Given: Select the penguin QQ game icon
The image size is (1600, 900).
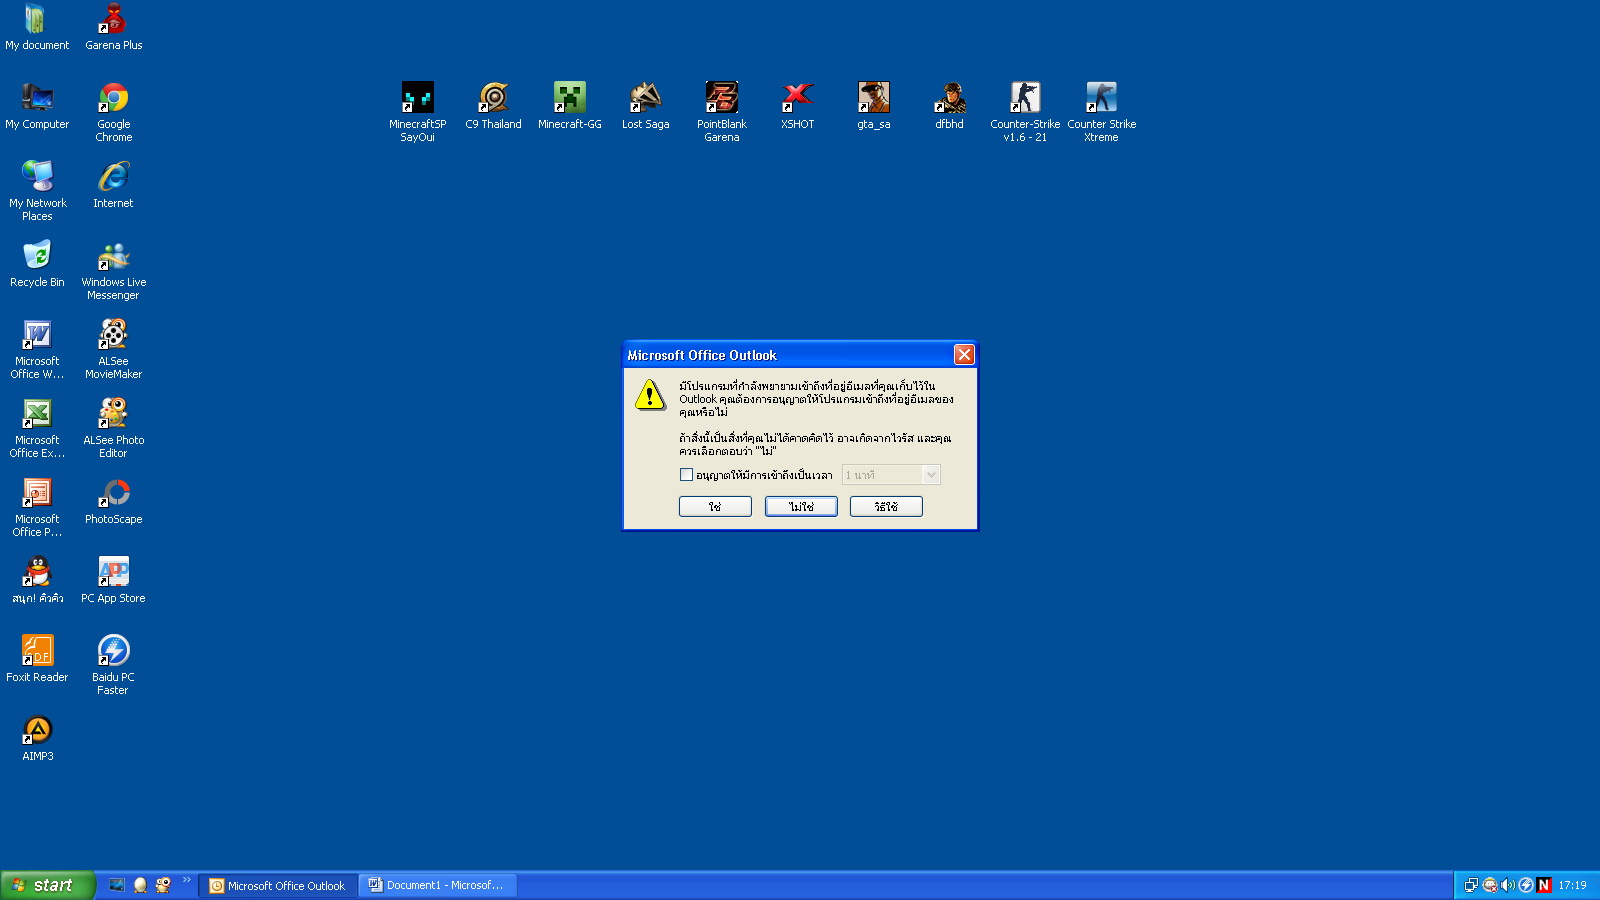Looking at the screenshot, I should point(37,579).
